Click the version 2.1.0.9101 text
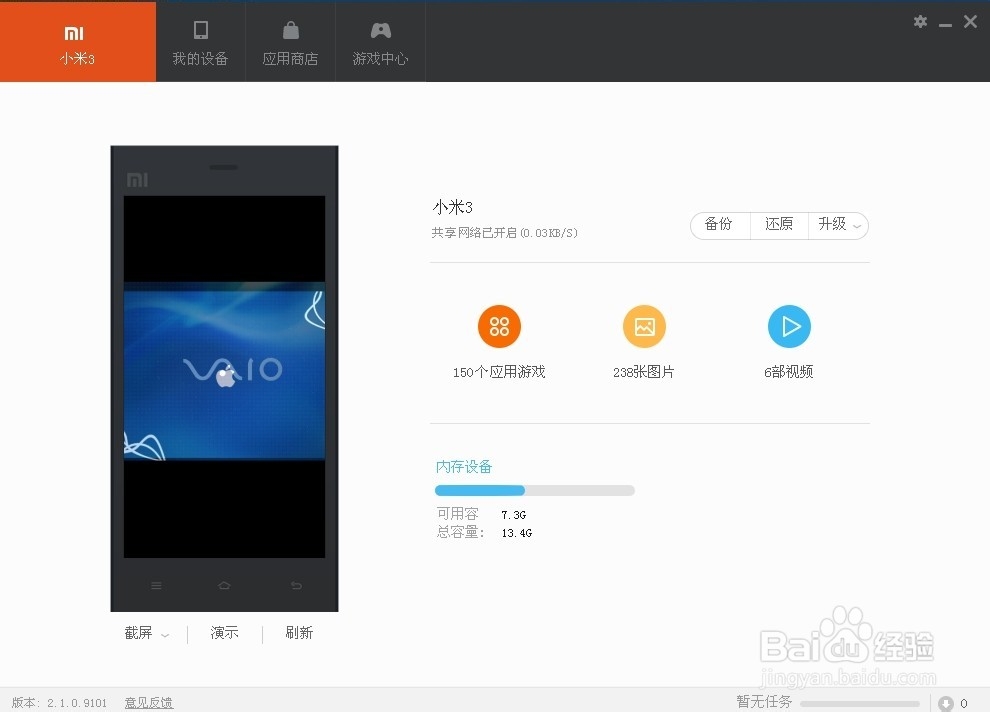The width and height of the screenshot is (990, 712). (59, 703)
